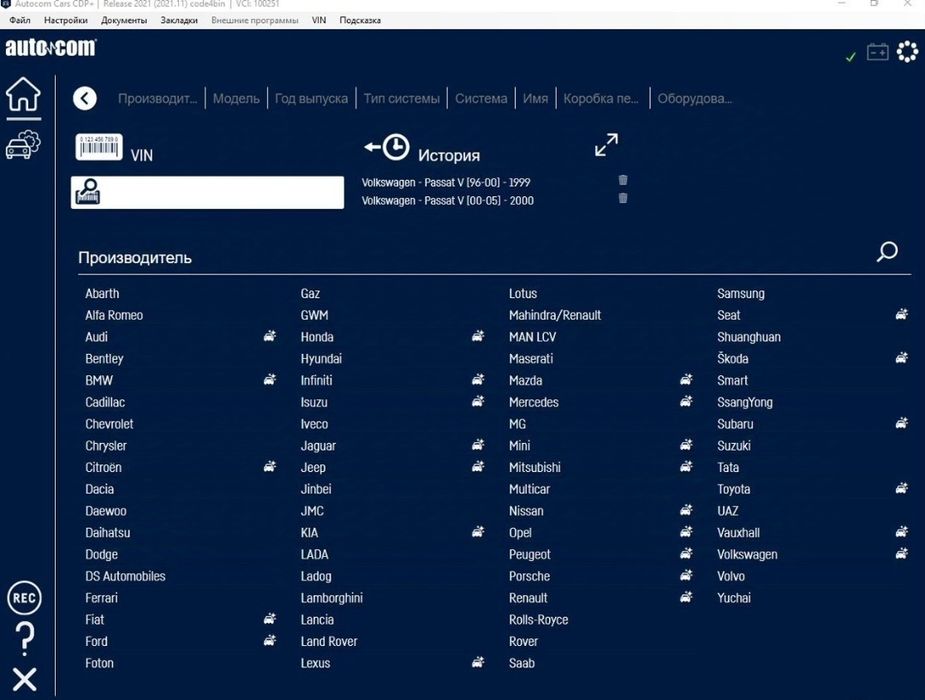Choose manufacturer LADA
925x700 pixels.
click(x=314, y=554)
